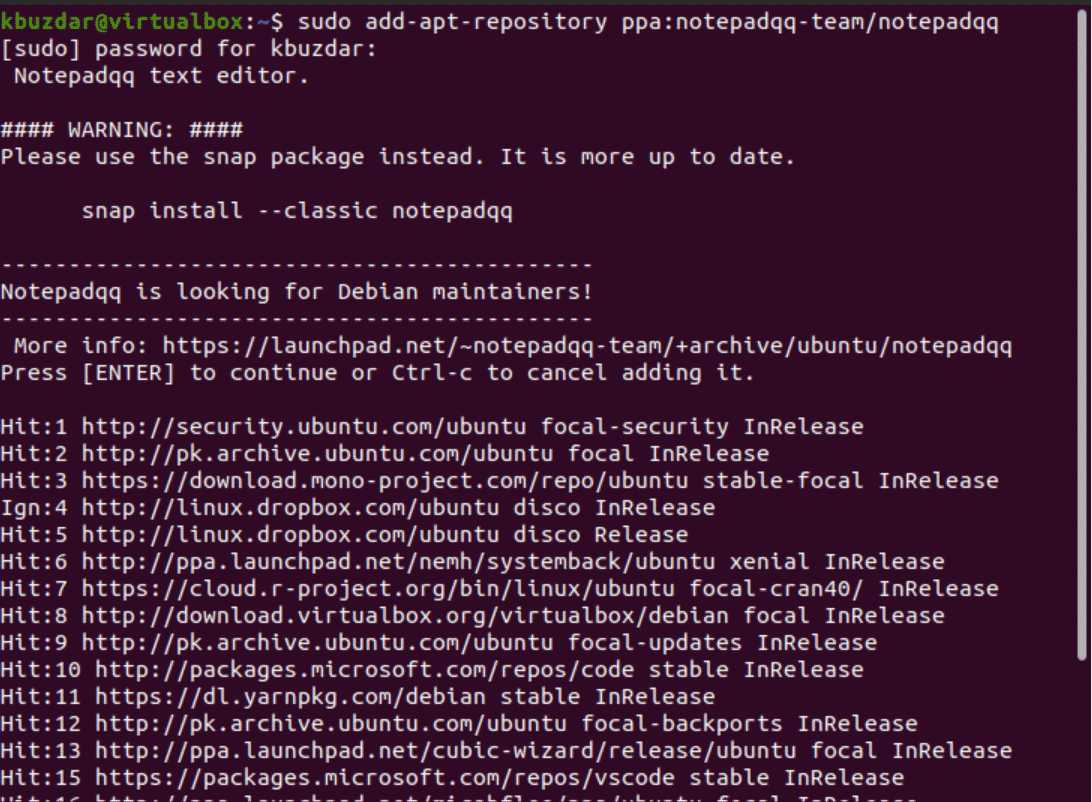
Task: Click the download.mono-project.com repo URL
Action: click(x=384, y=481)
